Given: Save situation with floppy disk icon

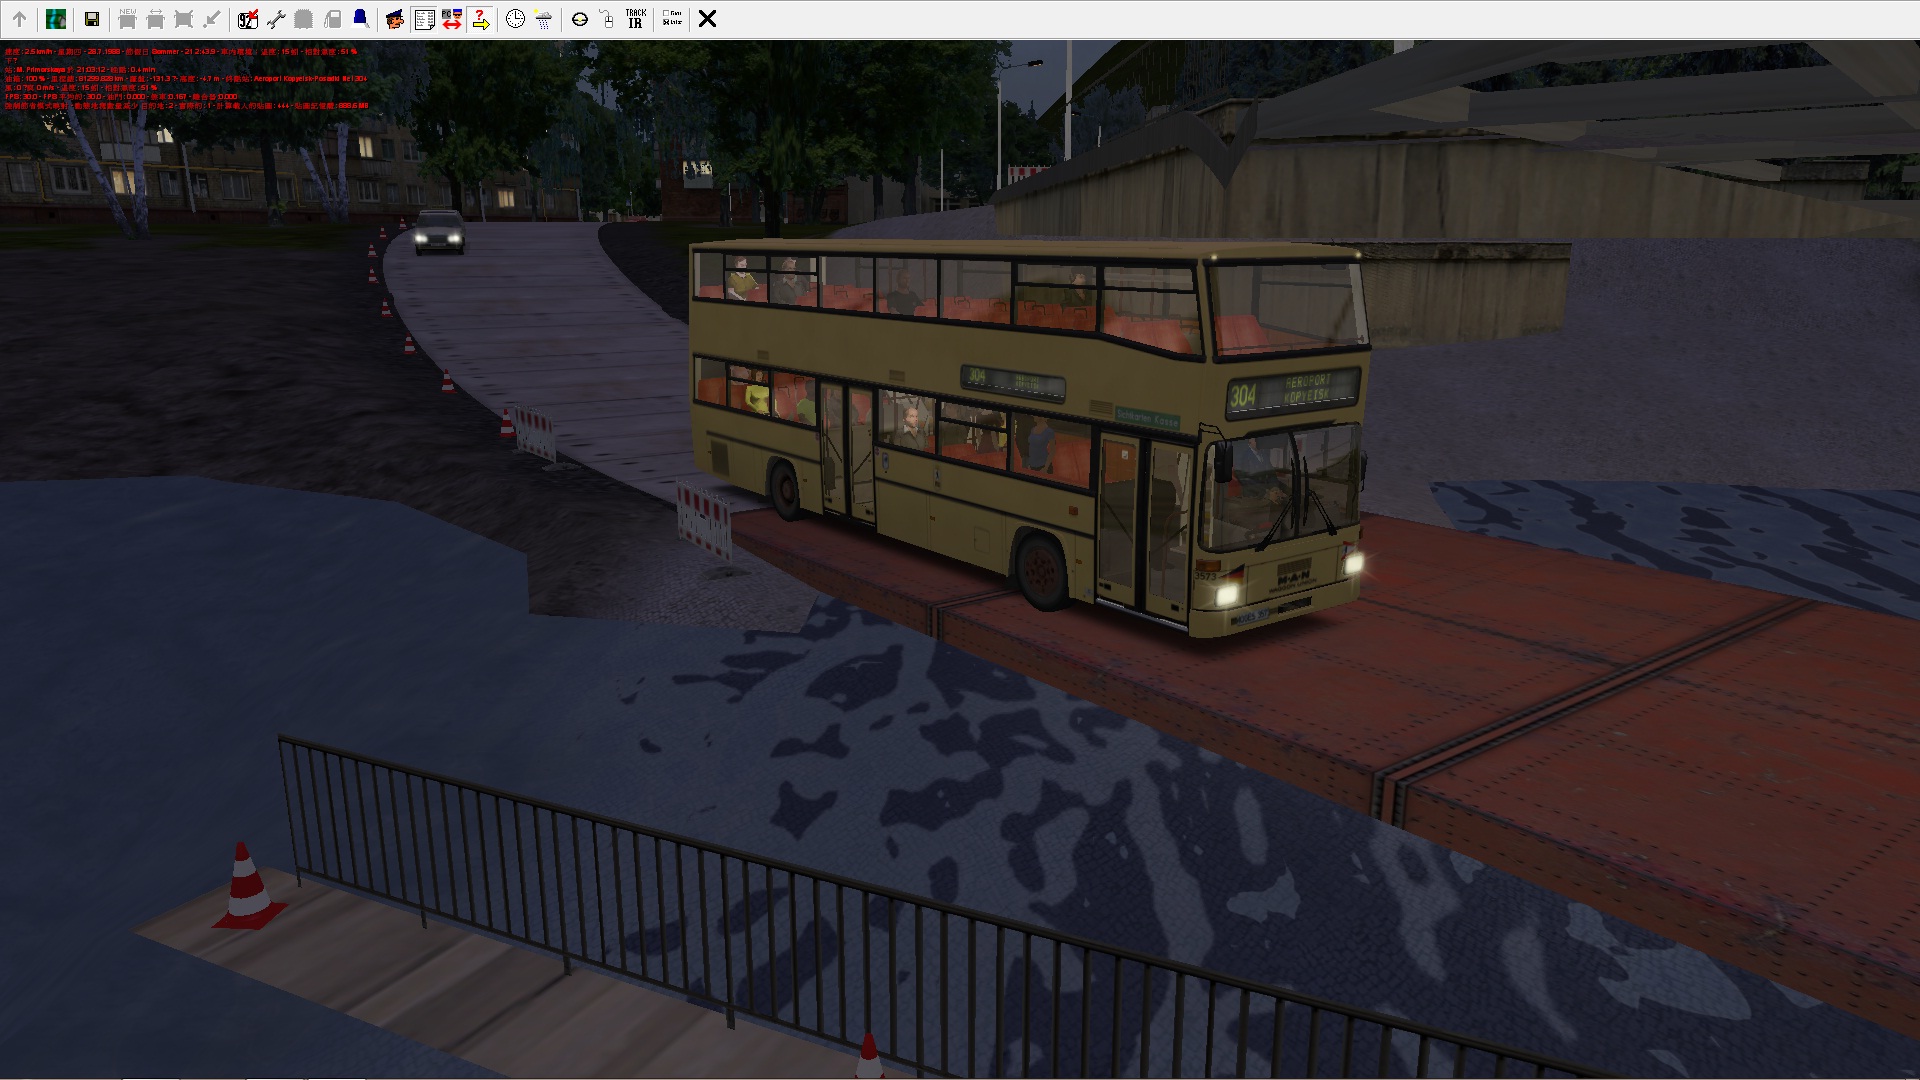Looking at the screenshot, I should pyautogui.click(x=91, y=19).
